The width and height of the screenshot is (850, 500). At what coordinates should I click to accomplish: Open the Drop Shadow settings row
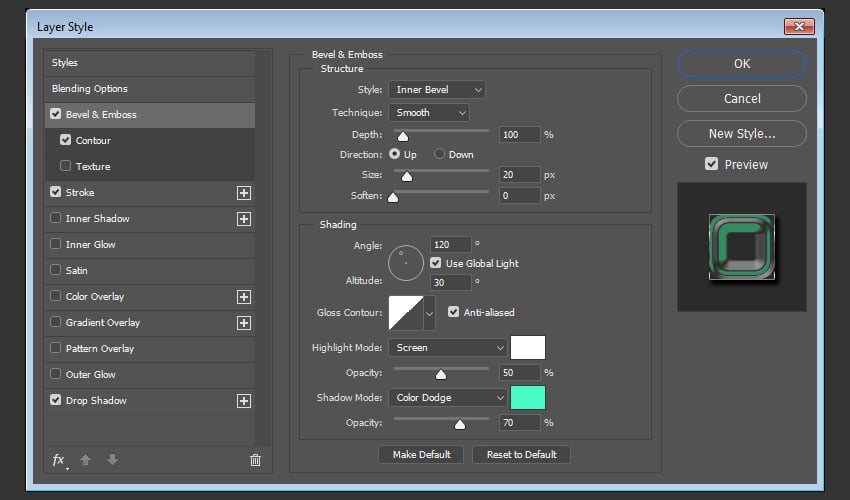(x=150, y=401)
